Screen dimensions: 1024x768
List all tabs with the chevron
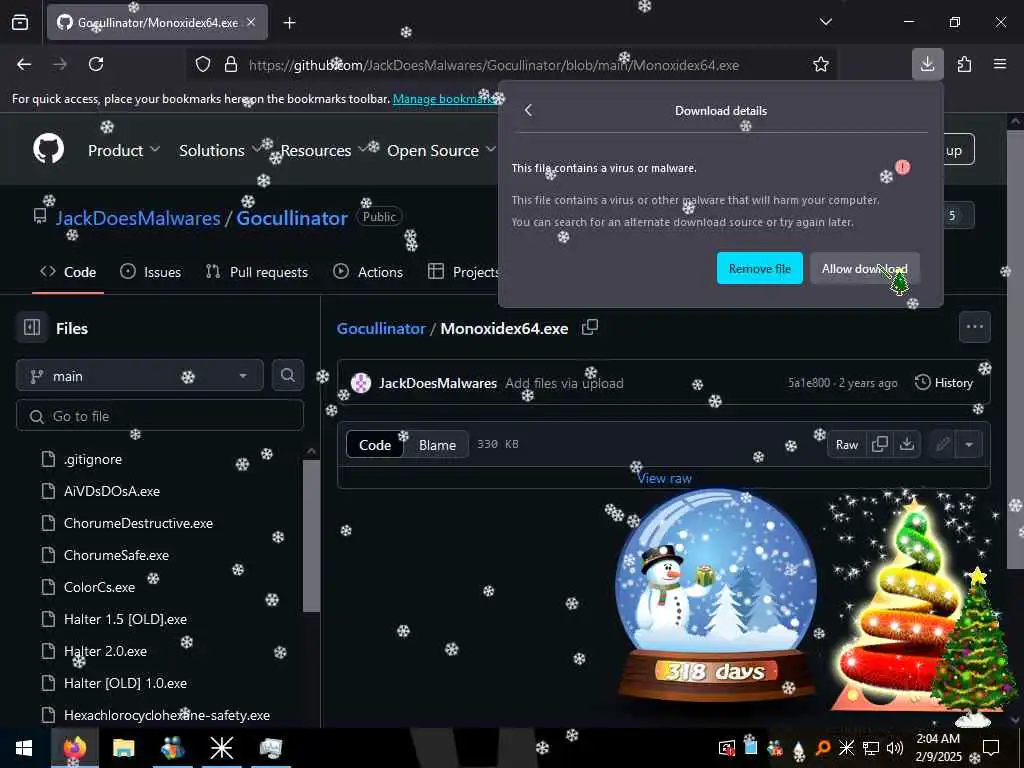(x=825, y=22)
